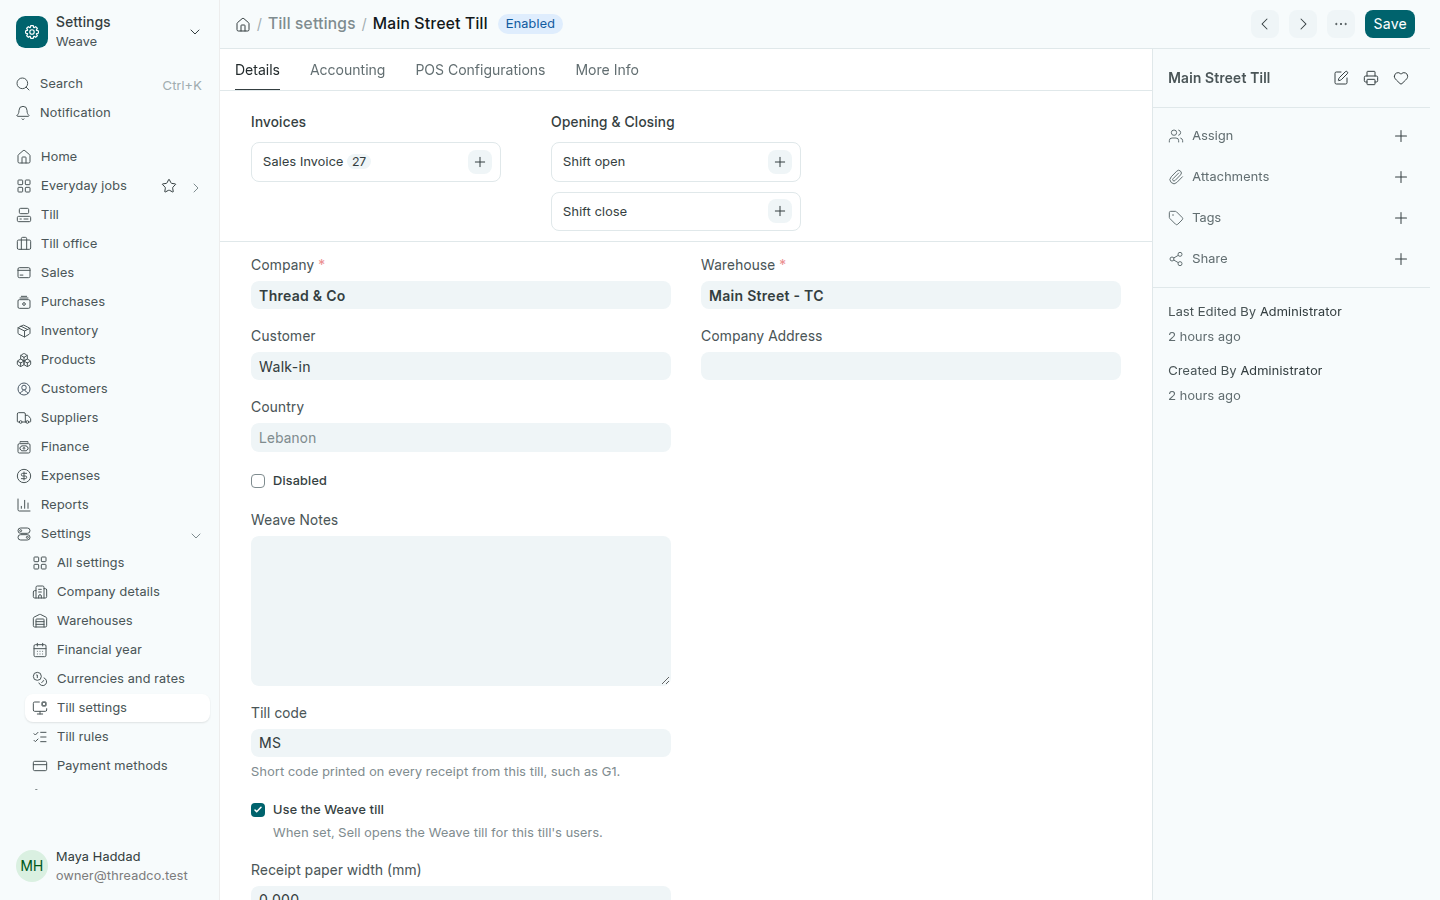Open Search in the sidebar

109,84
